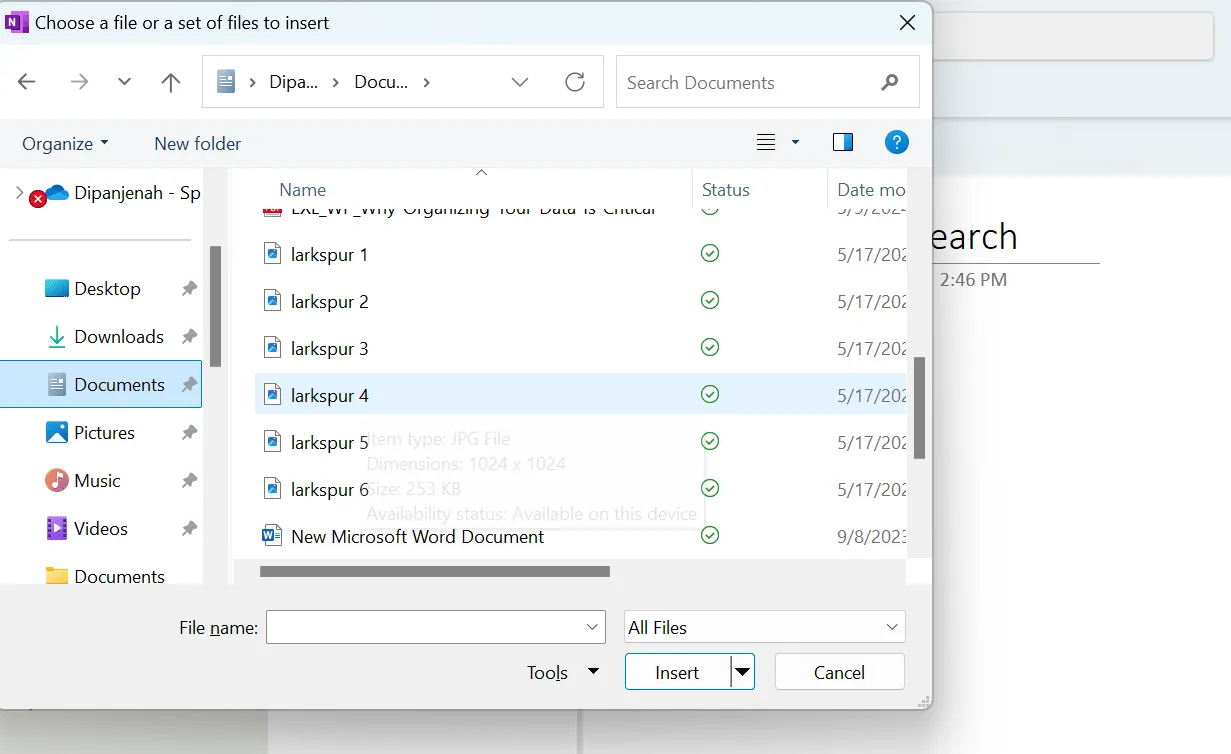Expand the Dipanjenah OneDrive tree node

pos(19,193)
